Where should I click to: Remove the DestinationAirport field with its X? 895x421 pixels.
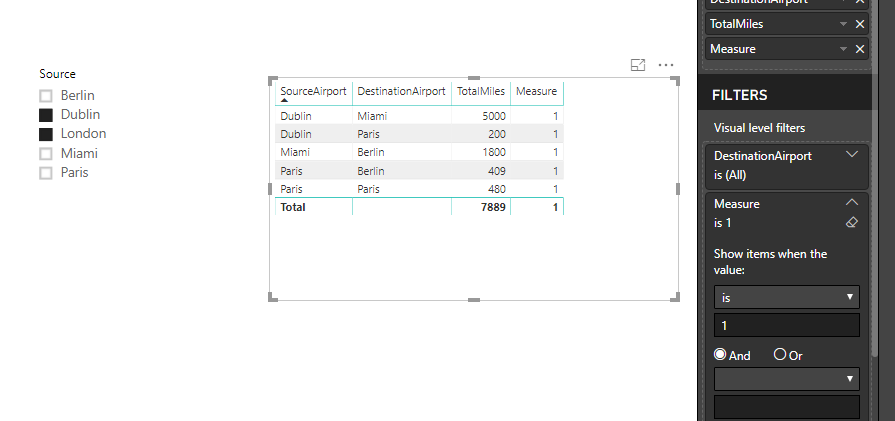pos(860,2)
